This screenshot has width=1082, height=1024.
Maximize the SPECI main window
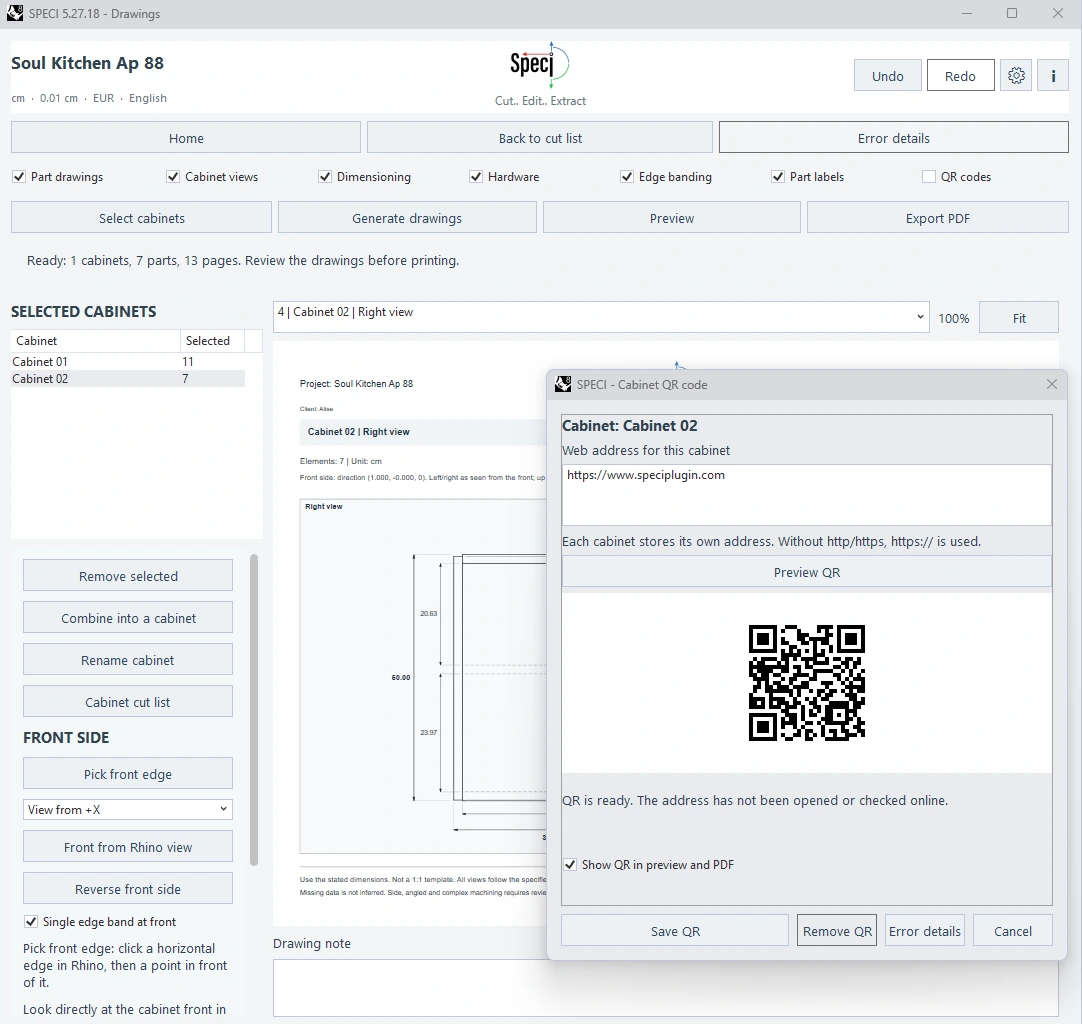(1012, 13)
